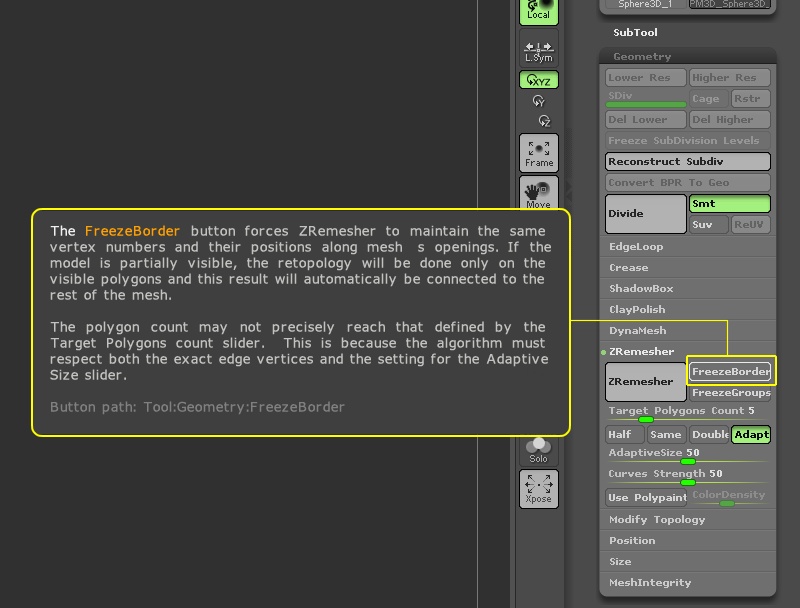Image resolution: width=800 pixels, height=608 pixels.
Task: Click the large ZRemesher button
Action: tap(645, 382)
